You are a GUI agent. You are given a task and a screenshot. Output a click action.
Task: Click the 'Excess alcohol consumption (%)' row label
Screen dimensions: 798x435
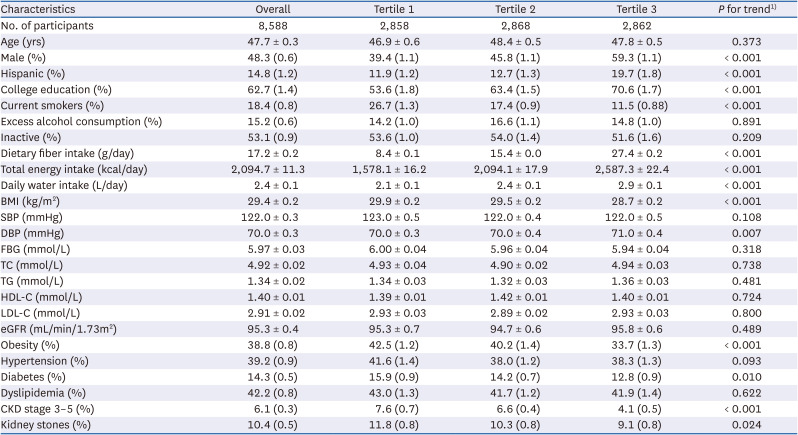pyautogui.click(x=82, y=121)
